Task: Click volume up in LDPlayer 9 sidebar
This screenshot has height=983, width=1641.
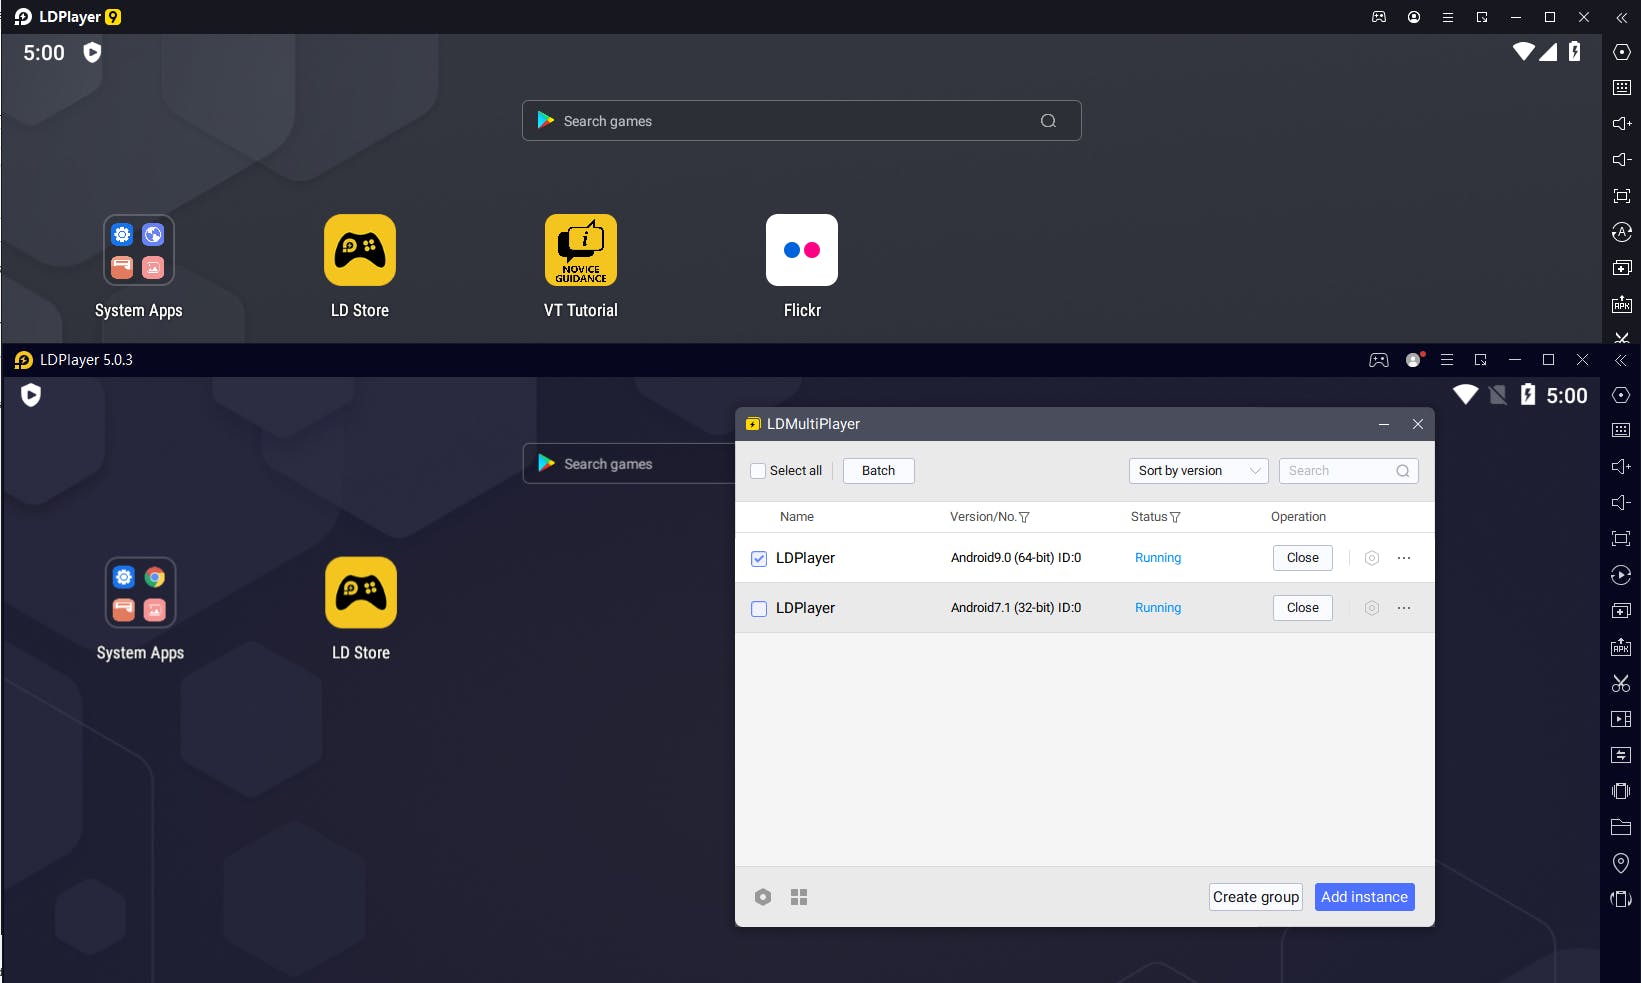Action: [1622, 124]
